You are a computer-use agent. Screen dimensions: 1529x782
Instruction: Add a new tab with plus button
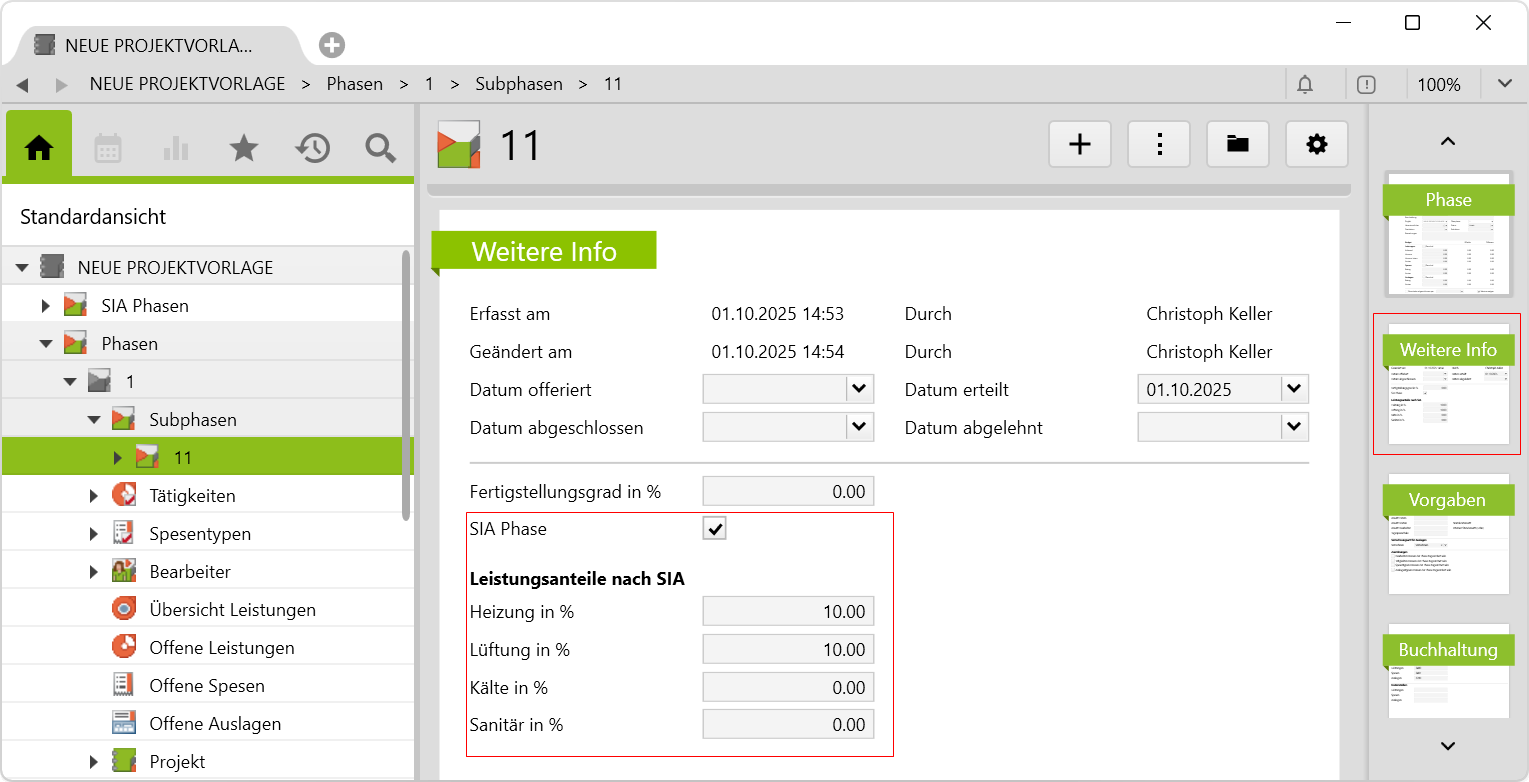pos(332,45)
